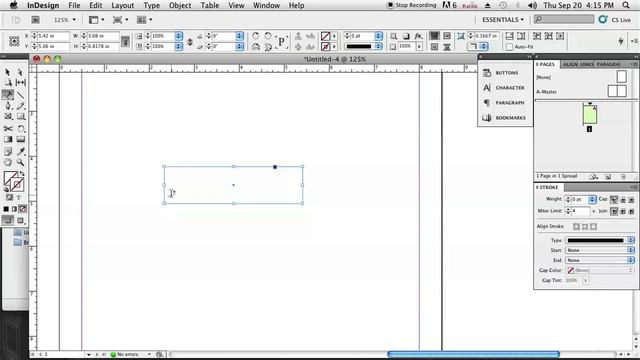
Task: Open the Essentials workspace dropdown
Action: [503, 20]
